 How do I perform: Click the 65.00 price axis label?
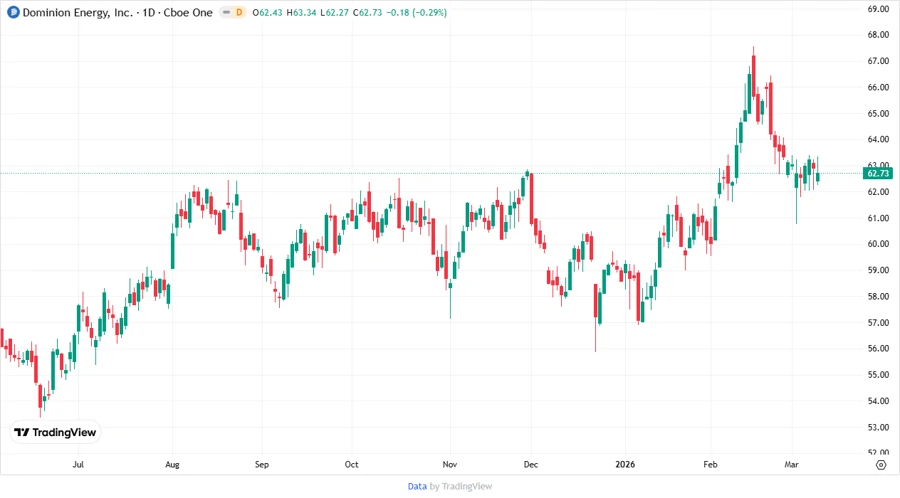(878, 114)
